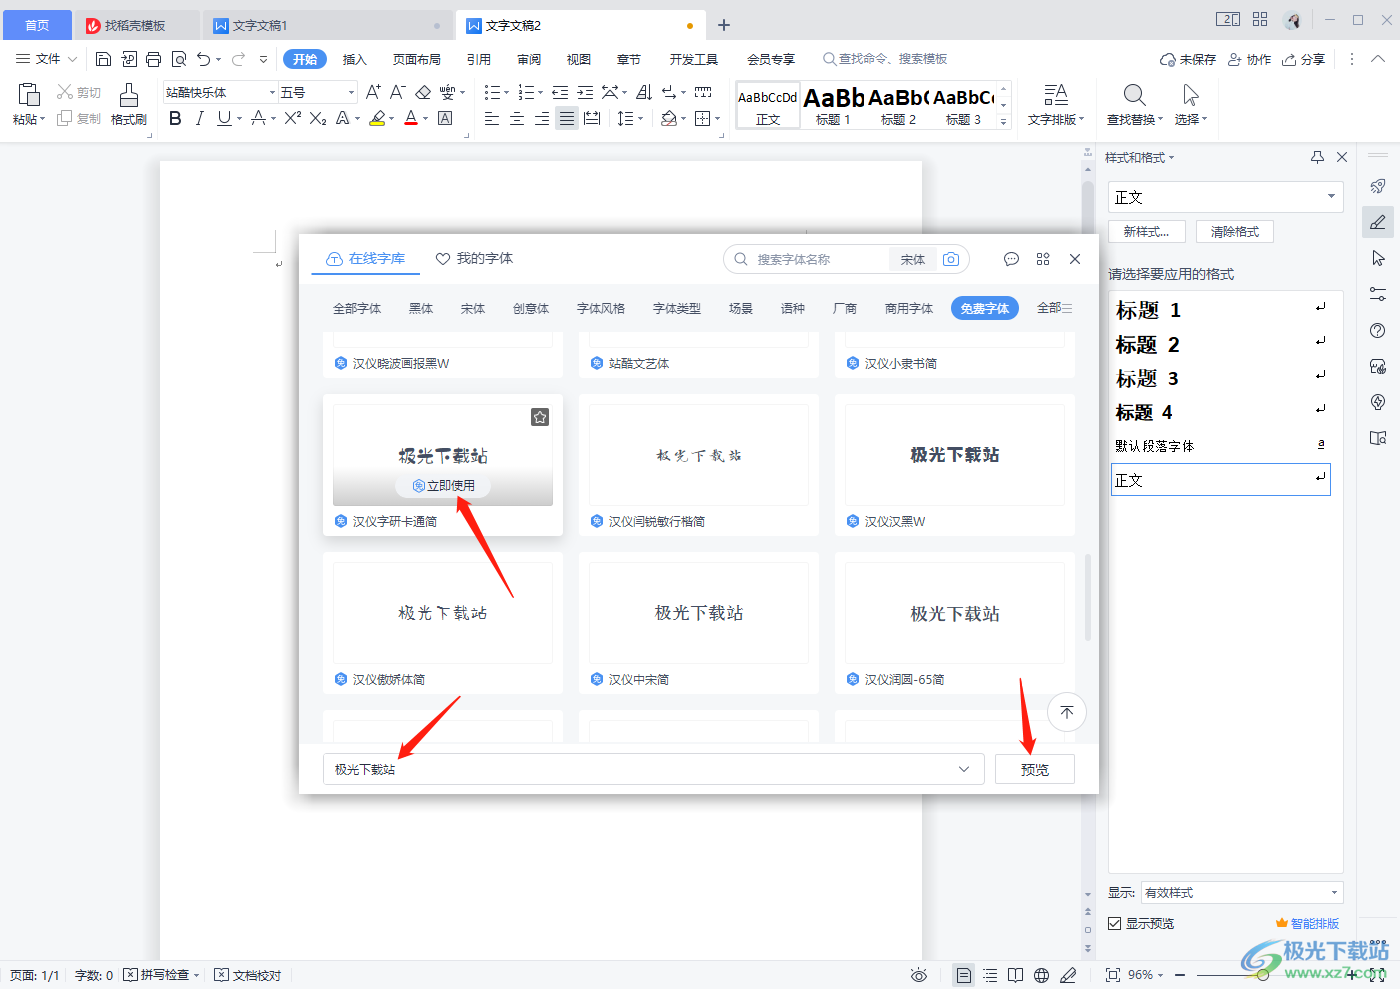The height and width of the screenshot is (989, 1400).
Task: Click 立即使用 on the 汉仪字研卡通简 card
Action: (443, 485)
